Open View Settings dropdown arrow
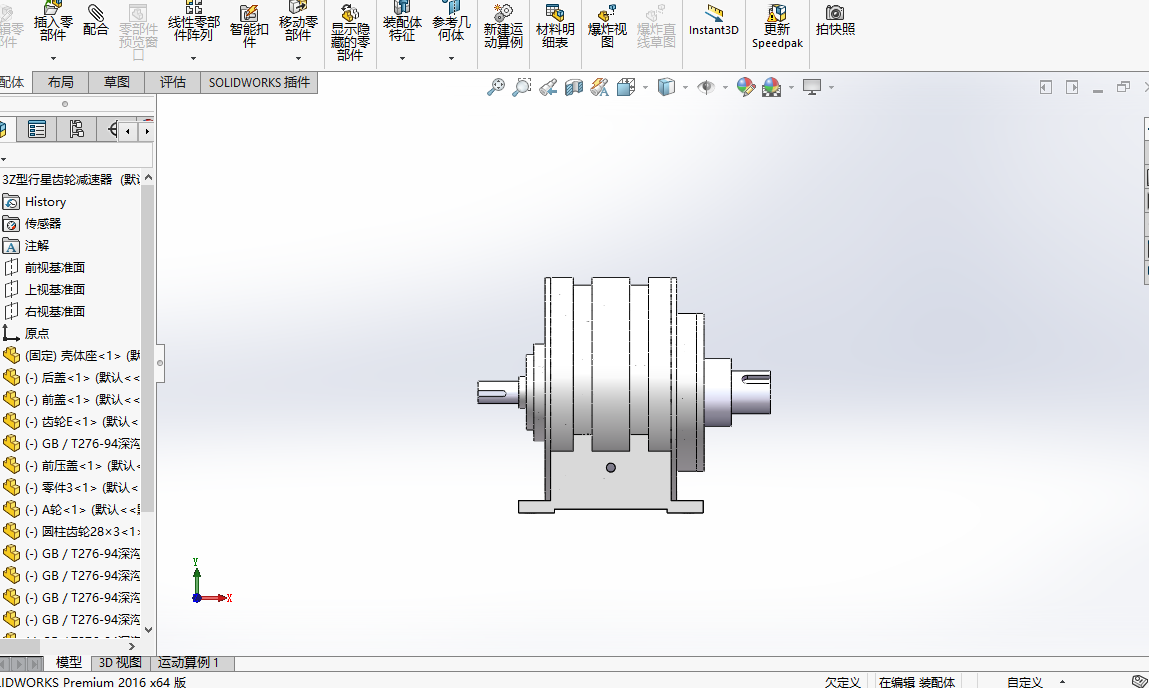 click(x=831, y=87)
